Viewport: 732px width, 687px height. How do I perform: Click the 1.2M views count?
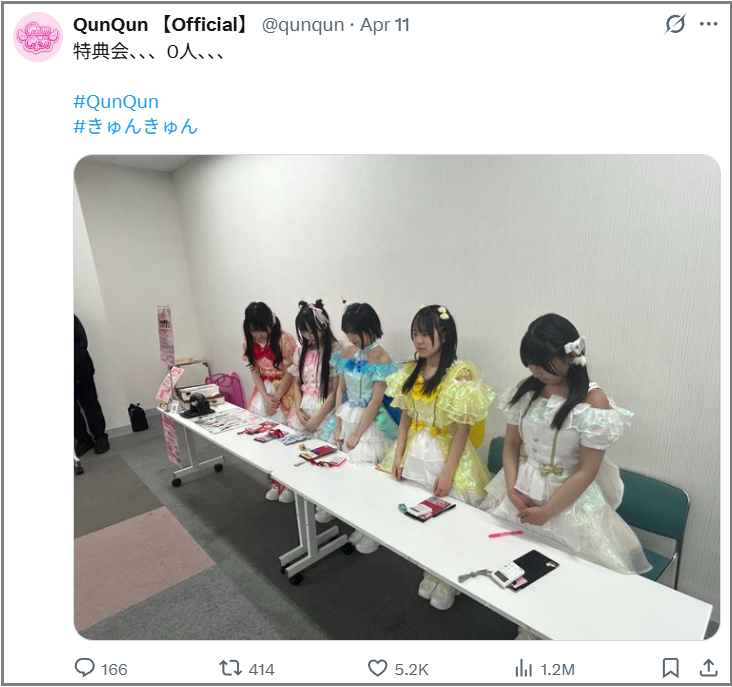pos(557,669)
